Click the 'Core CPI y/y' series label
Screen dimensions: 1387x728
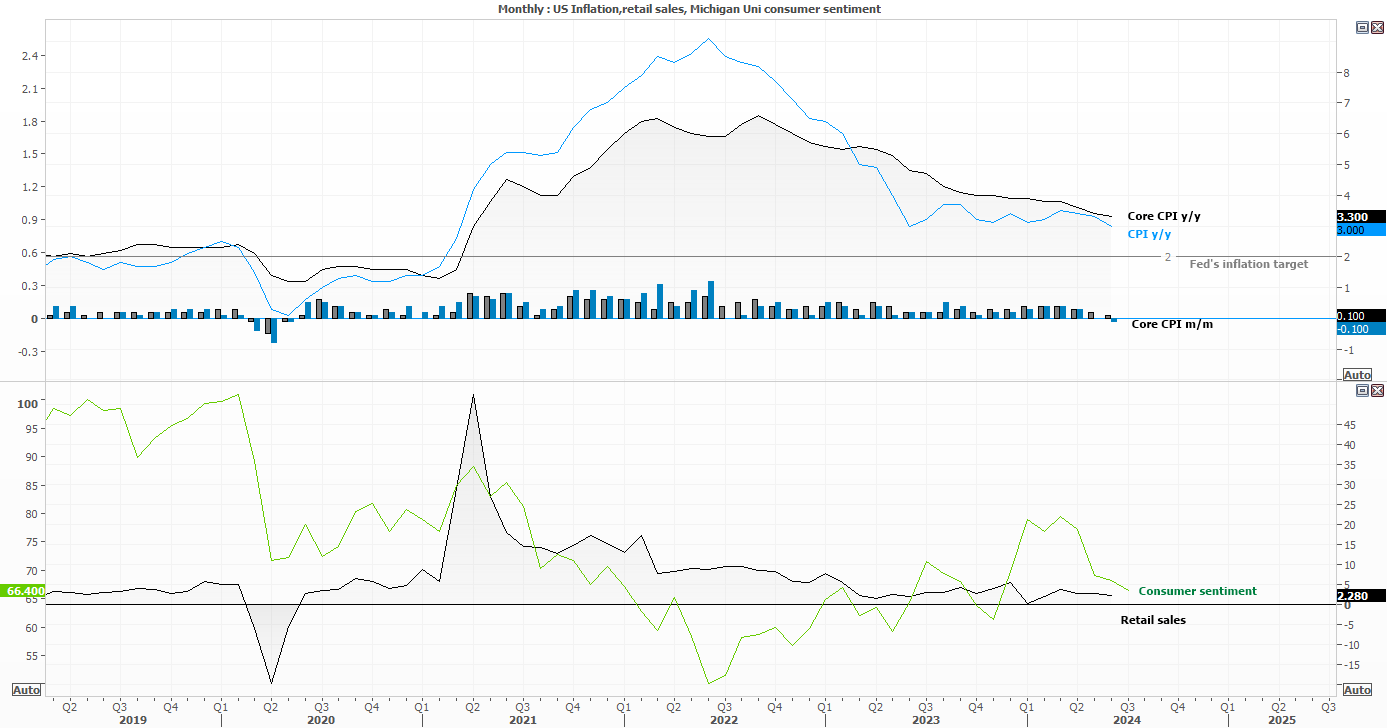[1164, 216]
